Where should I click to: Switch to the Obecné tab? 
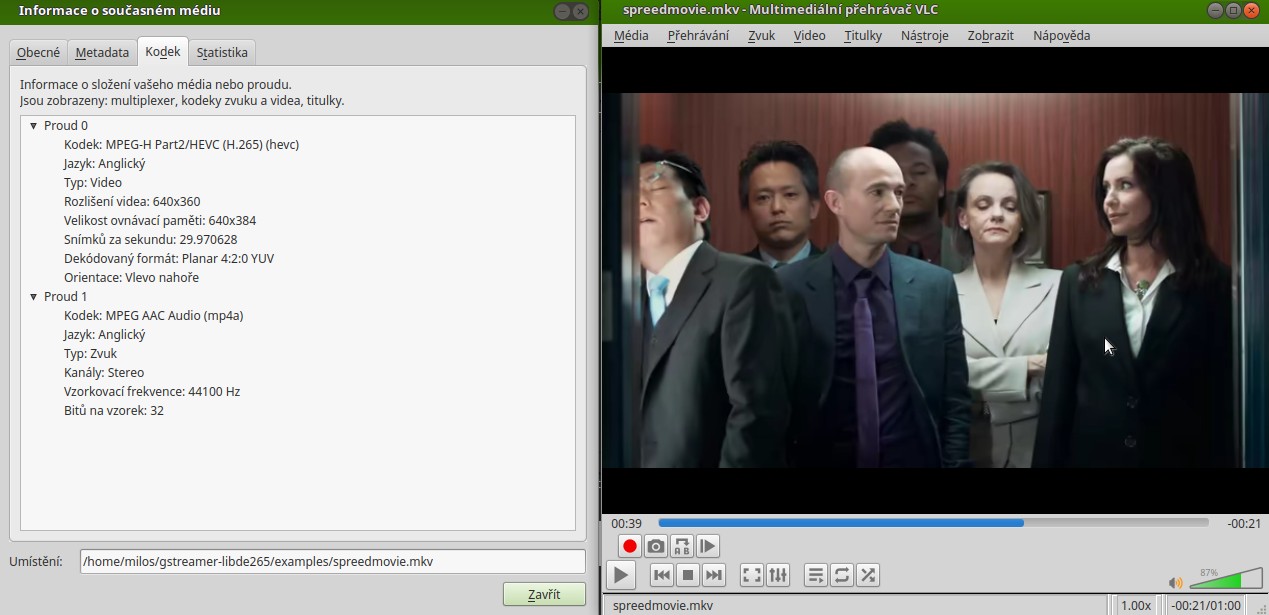pyautogui.click(x=38, y=53)
